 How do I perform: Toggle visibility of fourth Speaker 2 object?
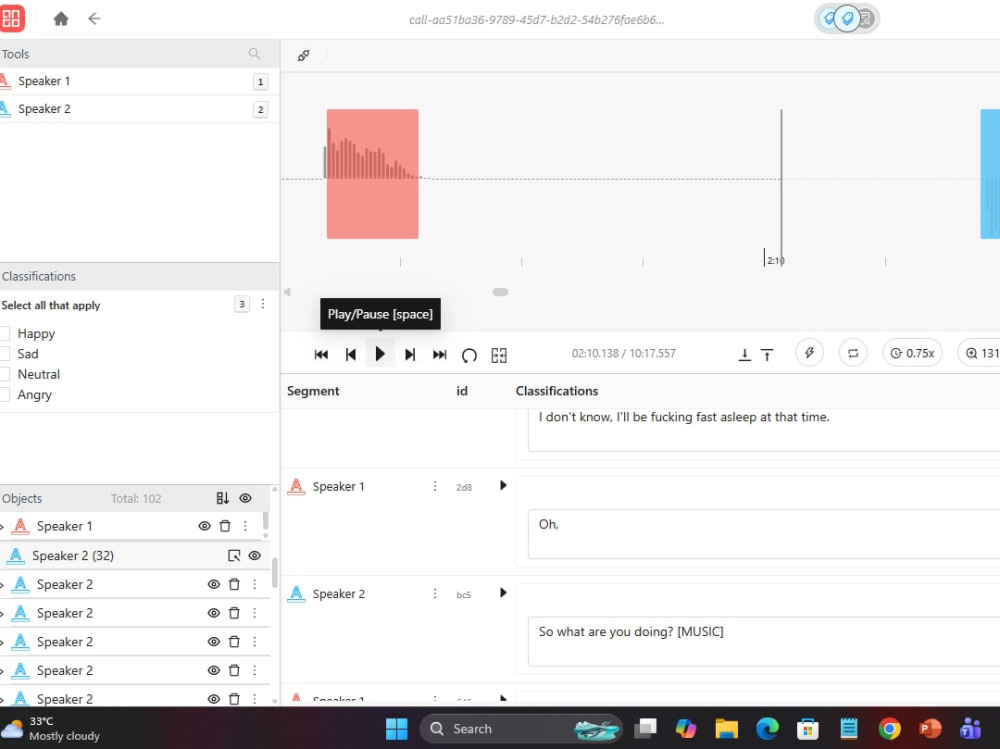(214, 671)
